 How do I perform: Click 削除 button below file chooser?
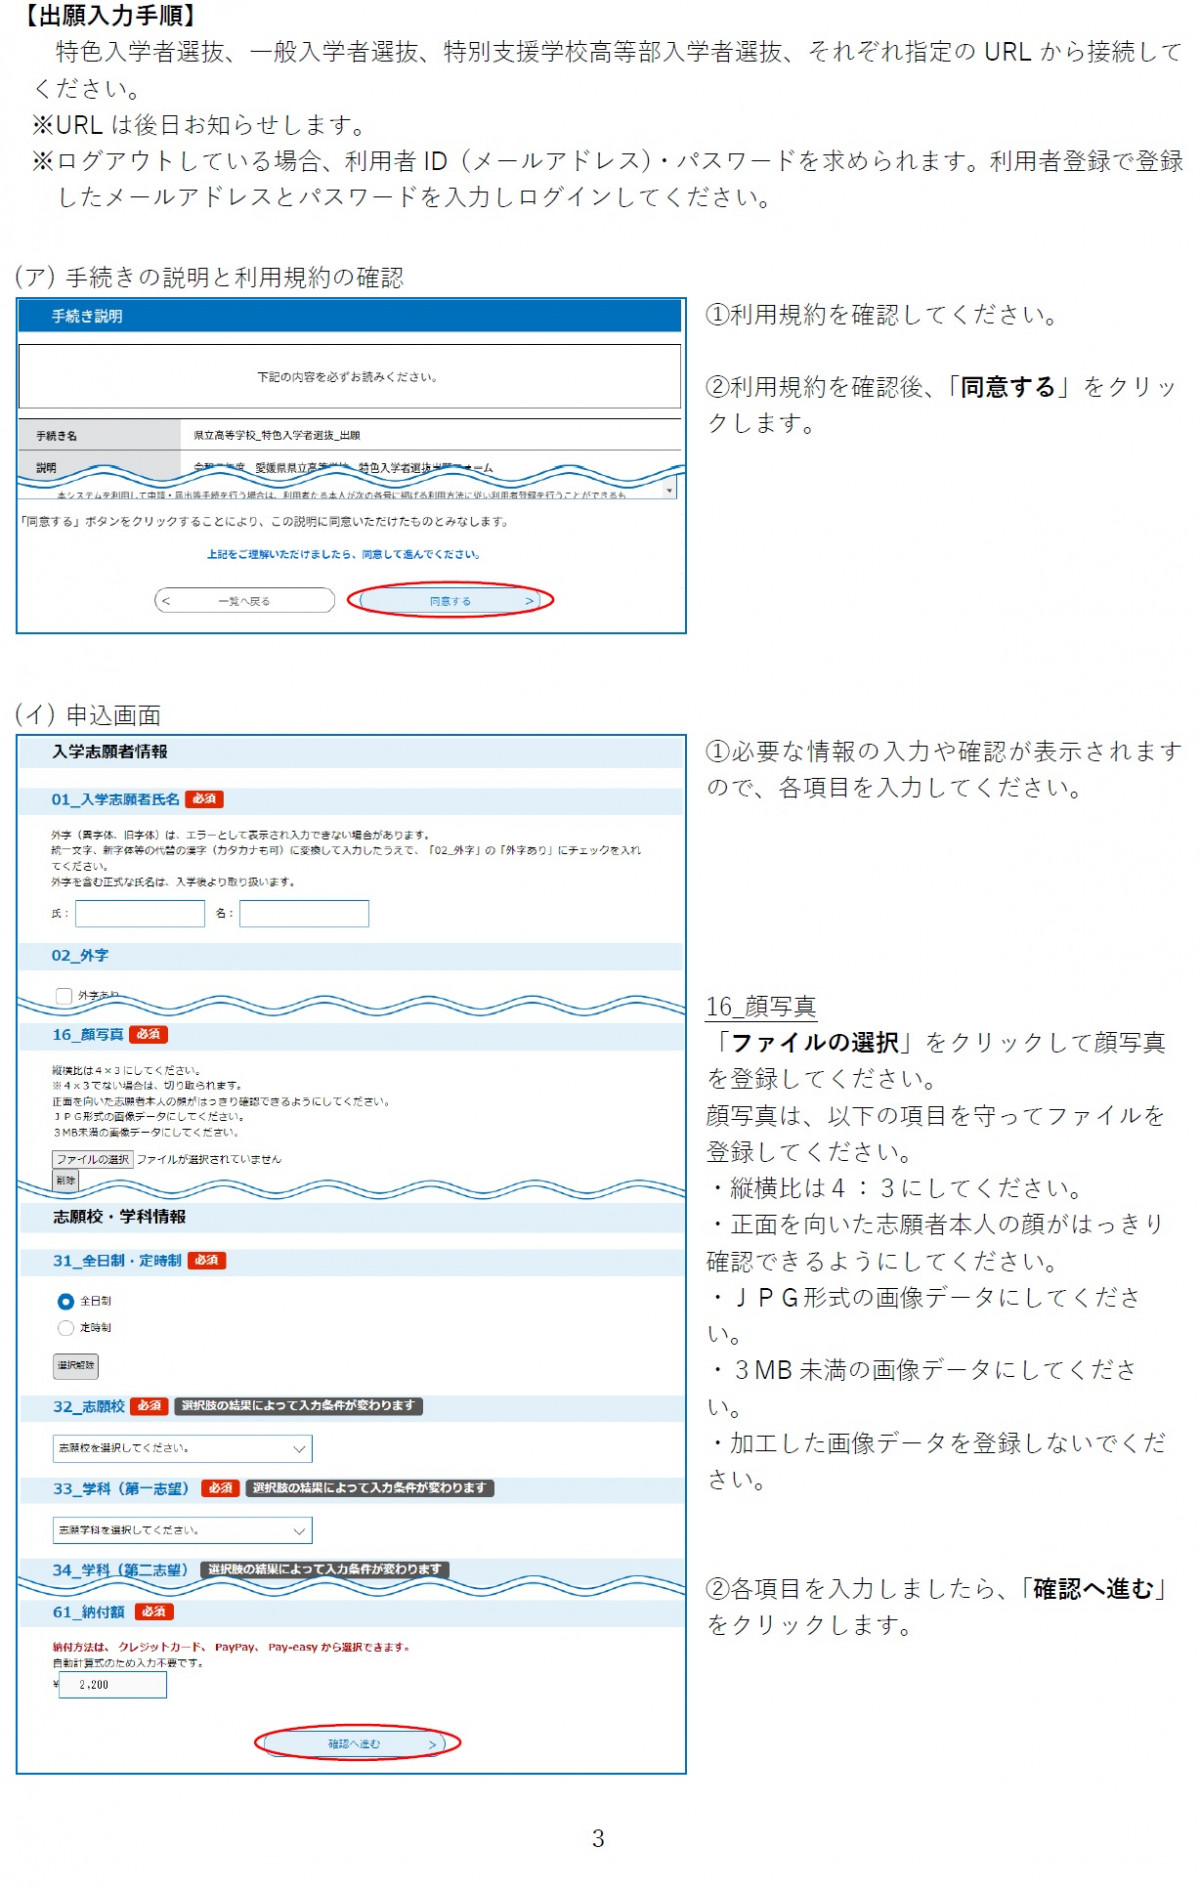click(65, 1181)
